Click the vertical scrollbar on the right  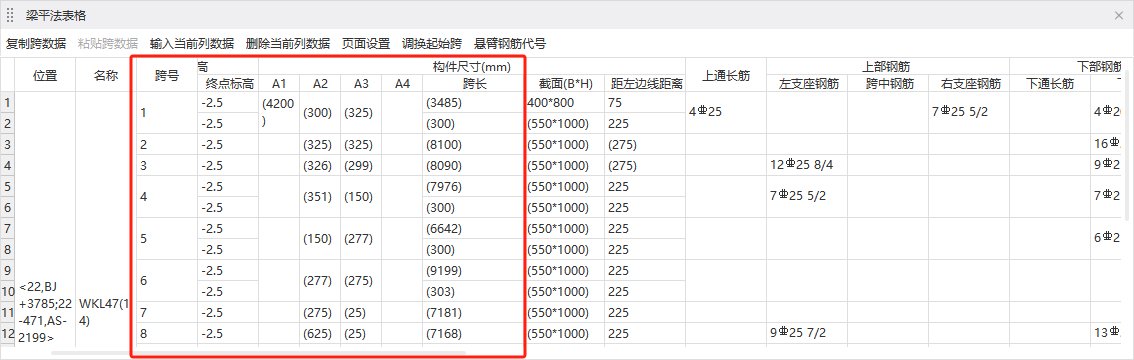click(1128, 145)
